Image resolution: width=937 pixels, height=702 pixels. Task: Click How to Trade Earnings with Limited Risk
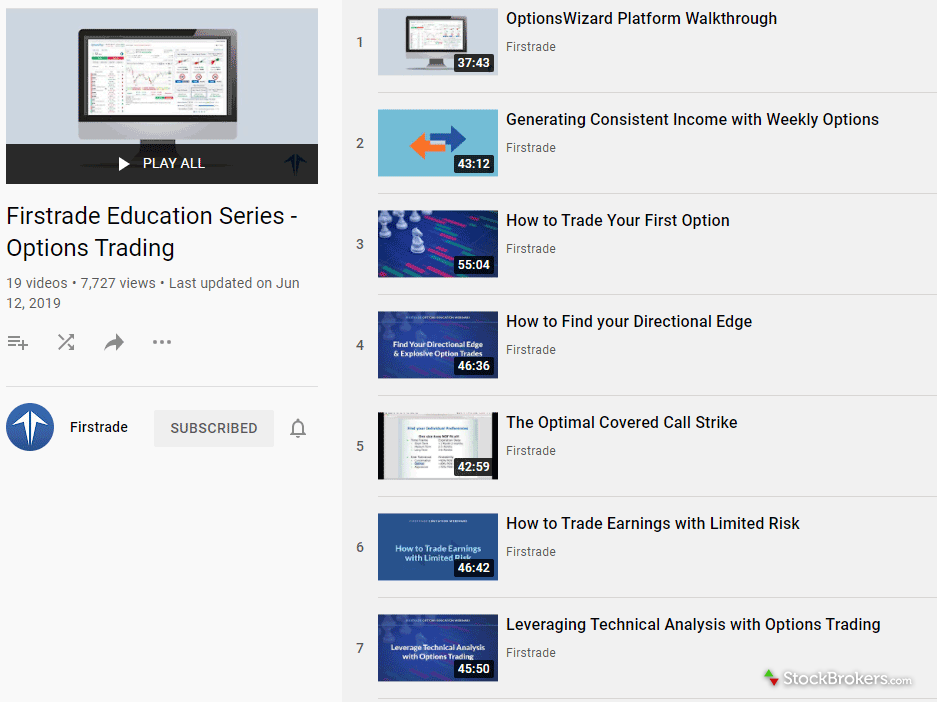652,523
